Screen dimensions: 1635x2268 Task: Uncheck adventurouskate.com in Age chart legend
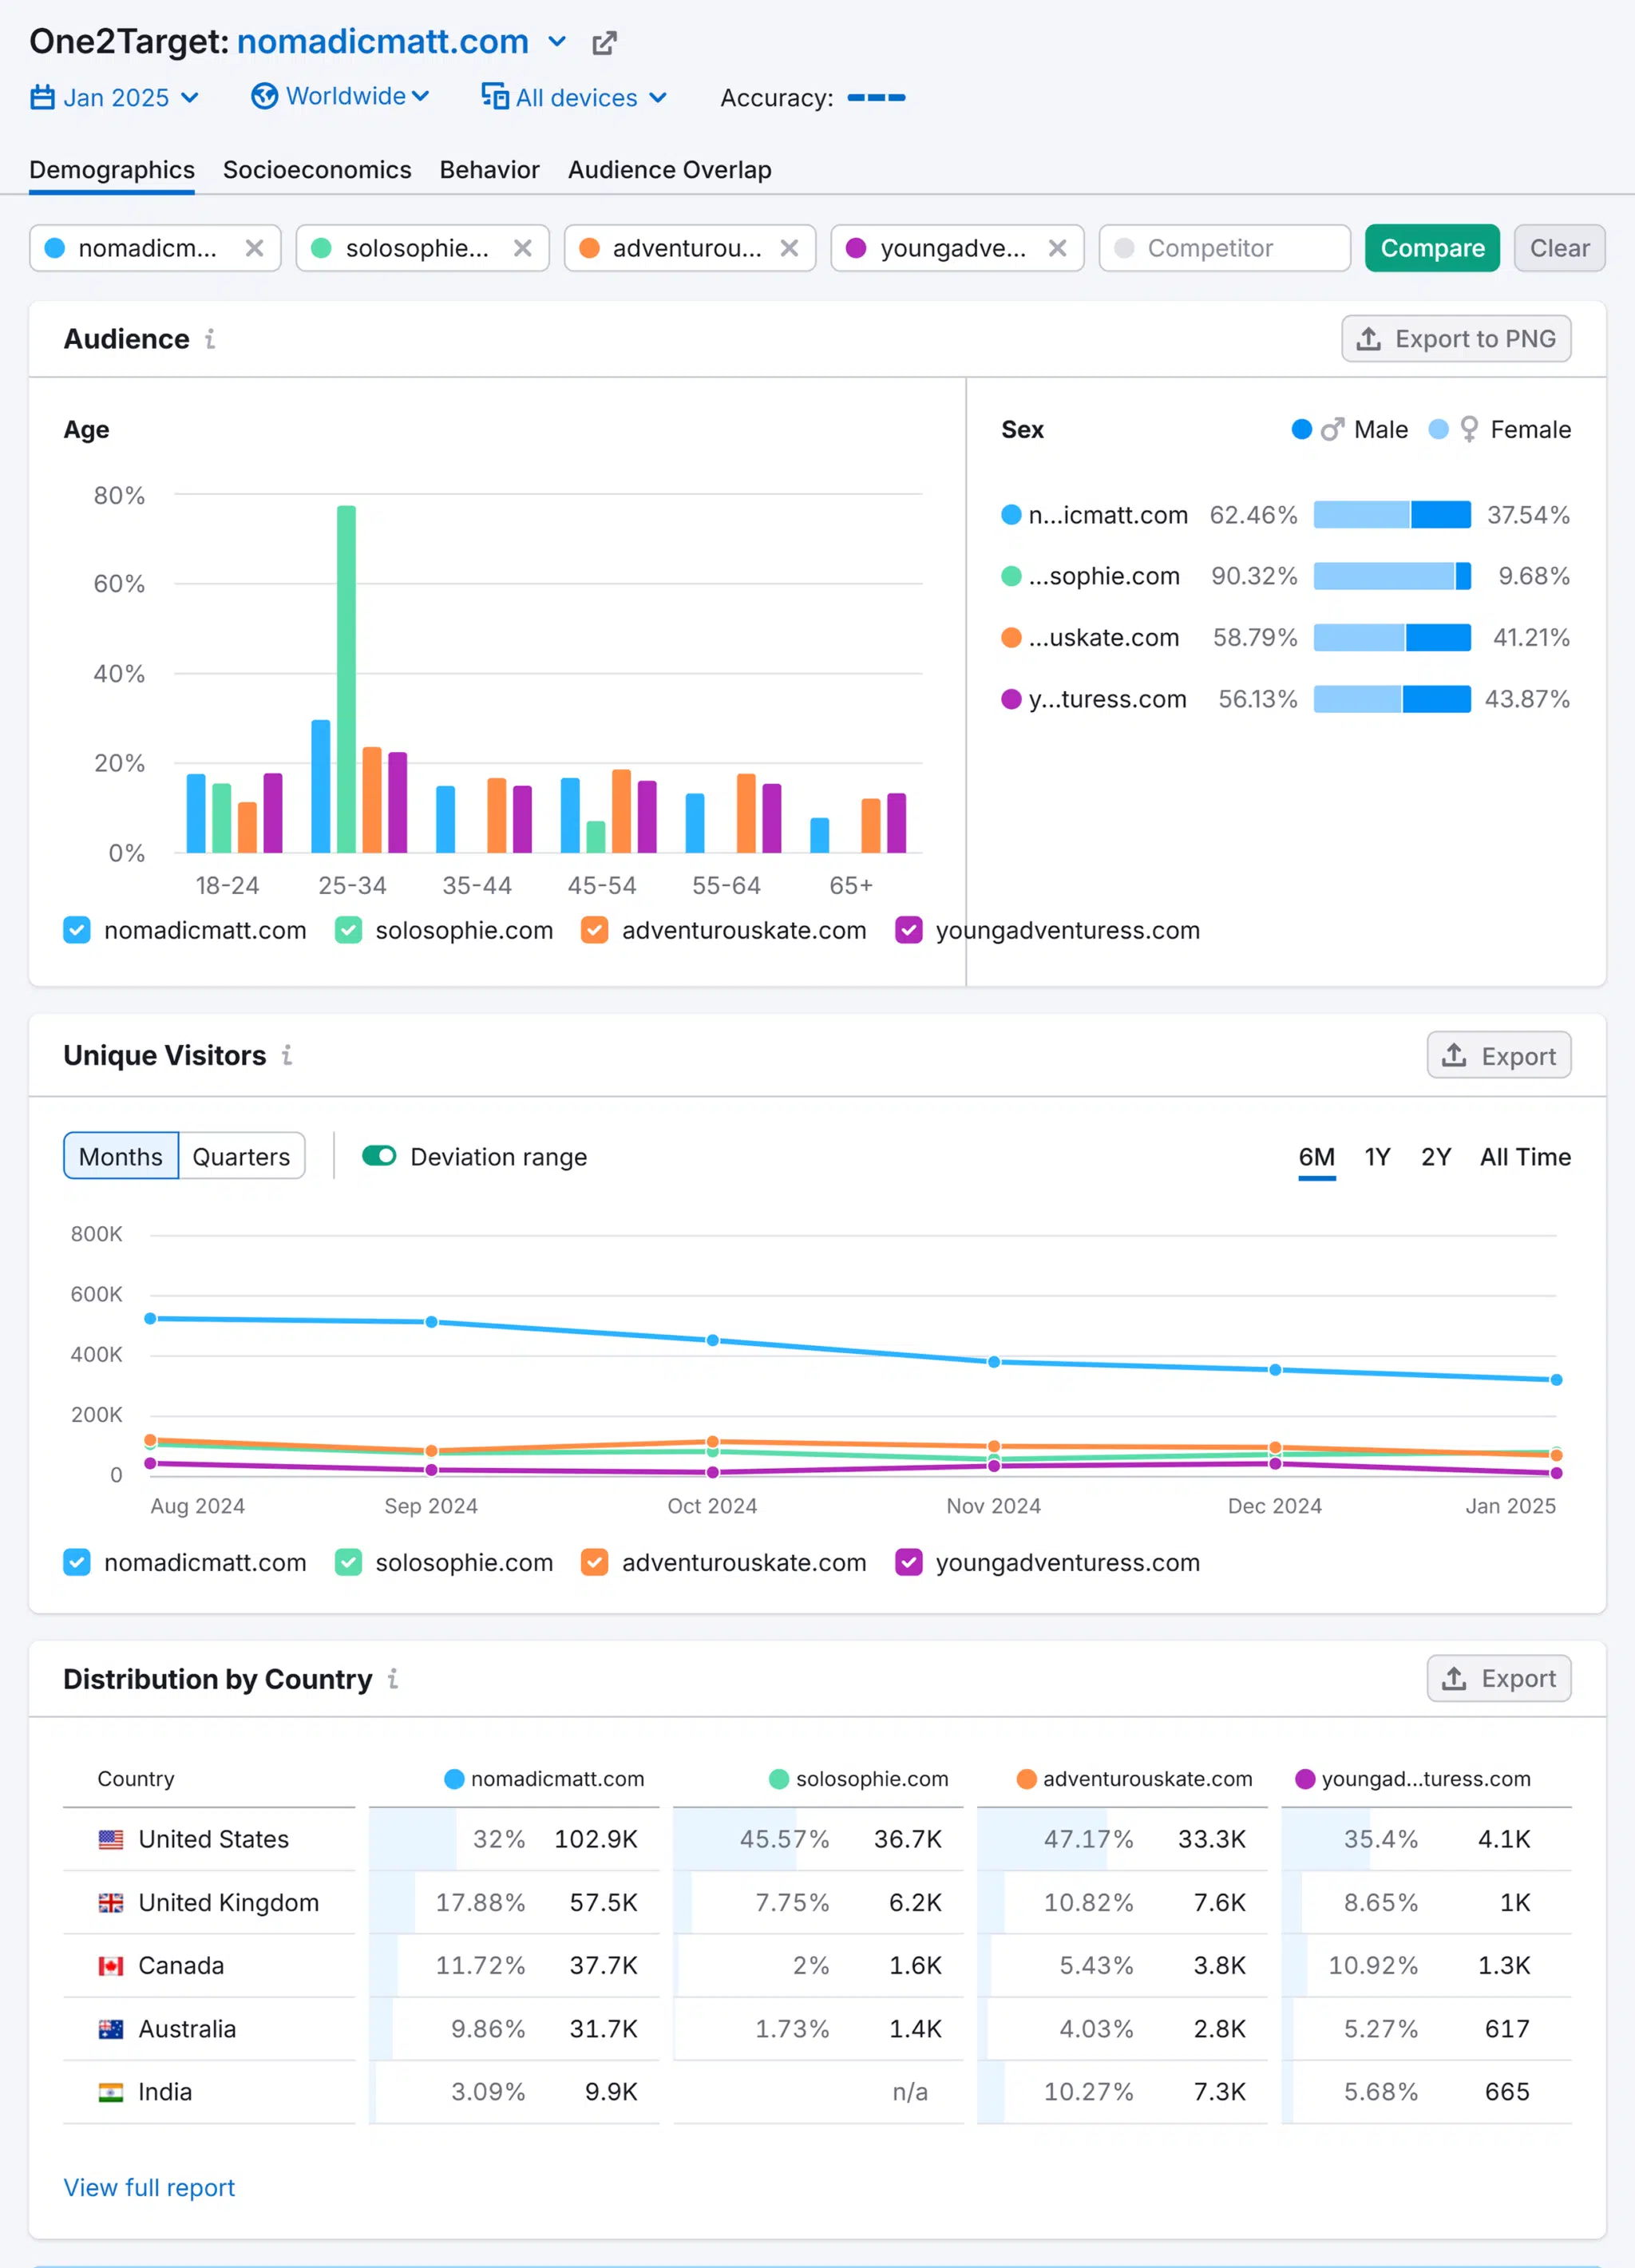(x=595, y=930)
